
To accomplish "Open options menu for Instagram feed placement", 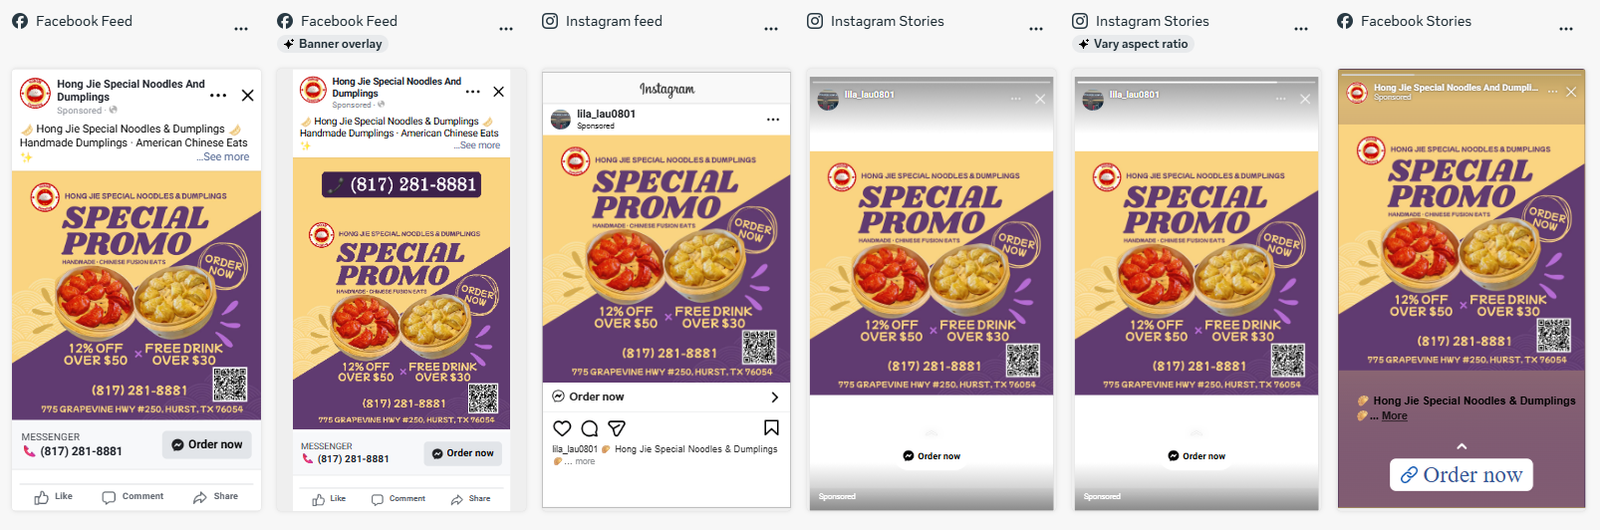I will 771,29.
